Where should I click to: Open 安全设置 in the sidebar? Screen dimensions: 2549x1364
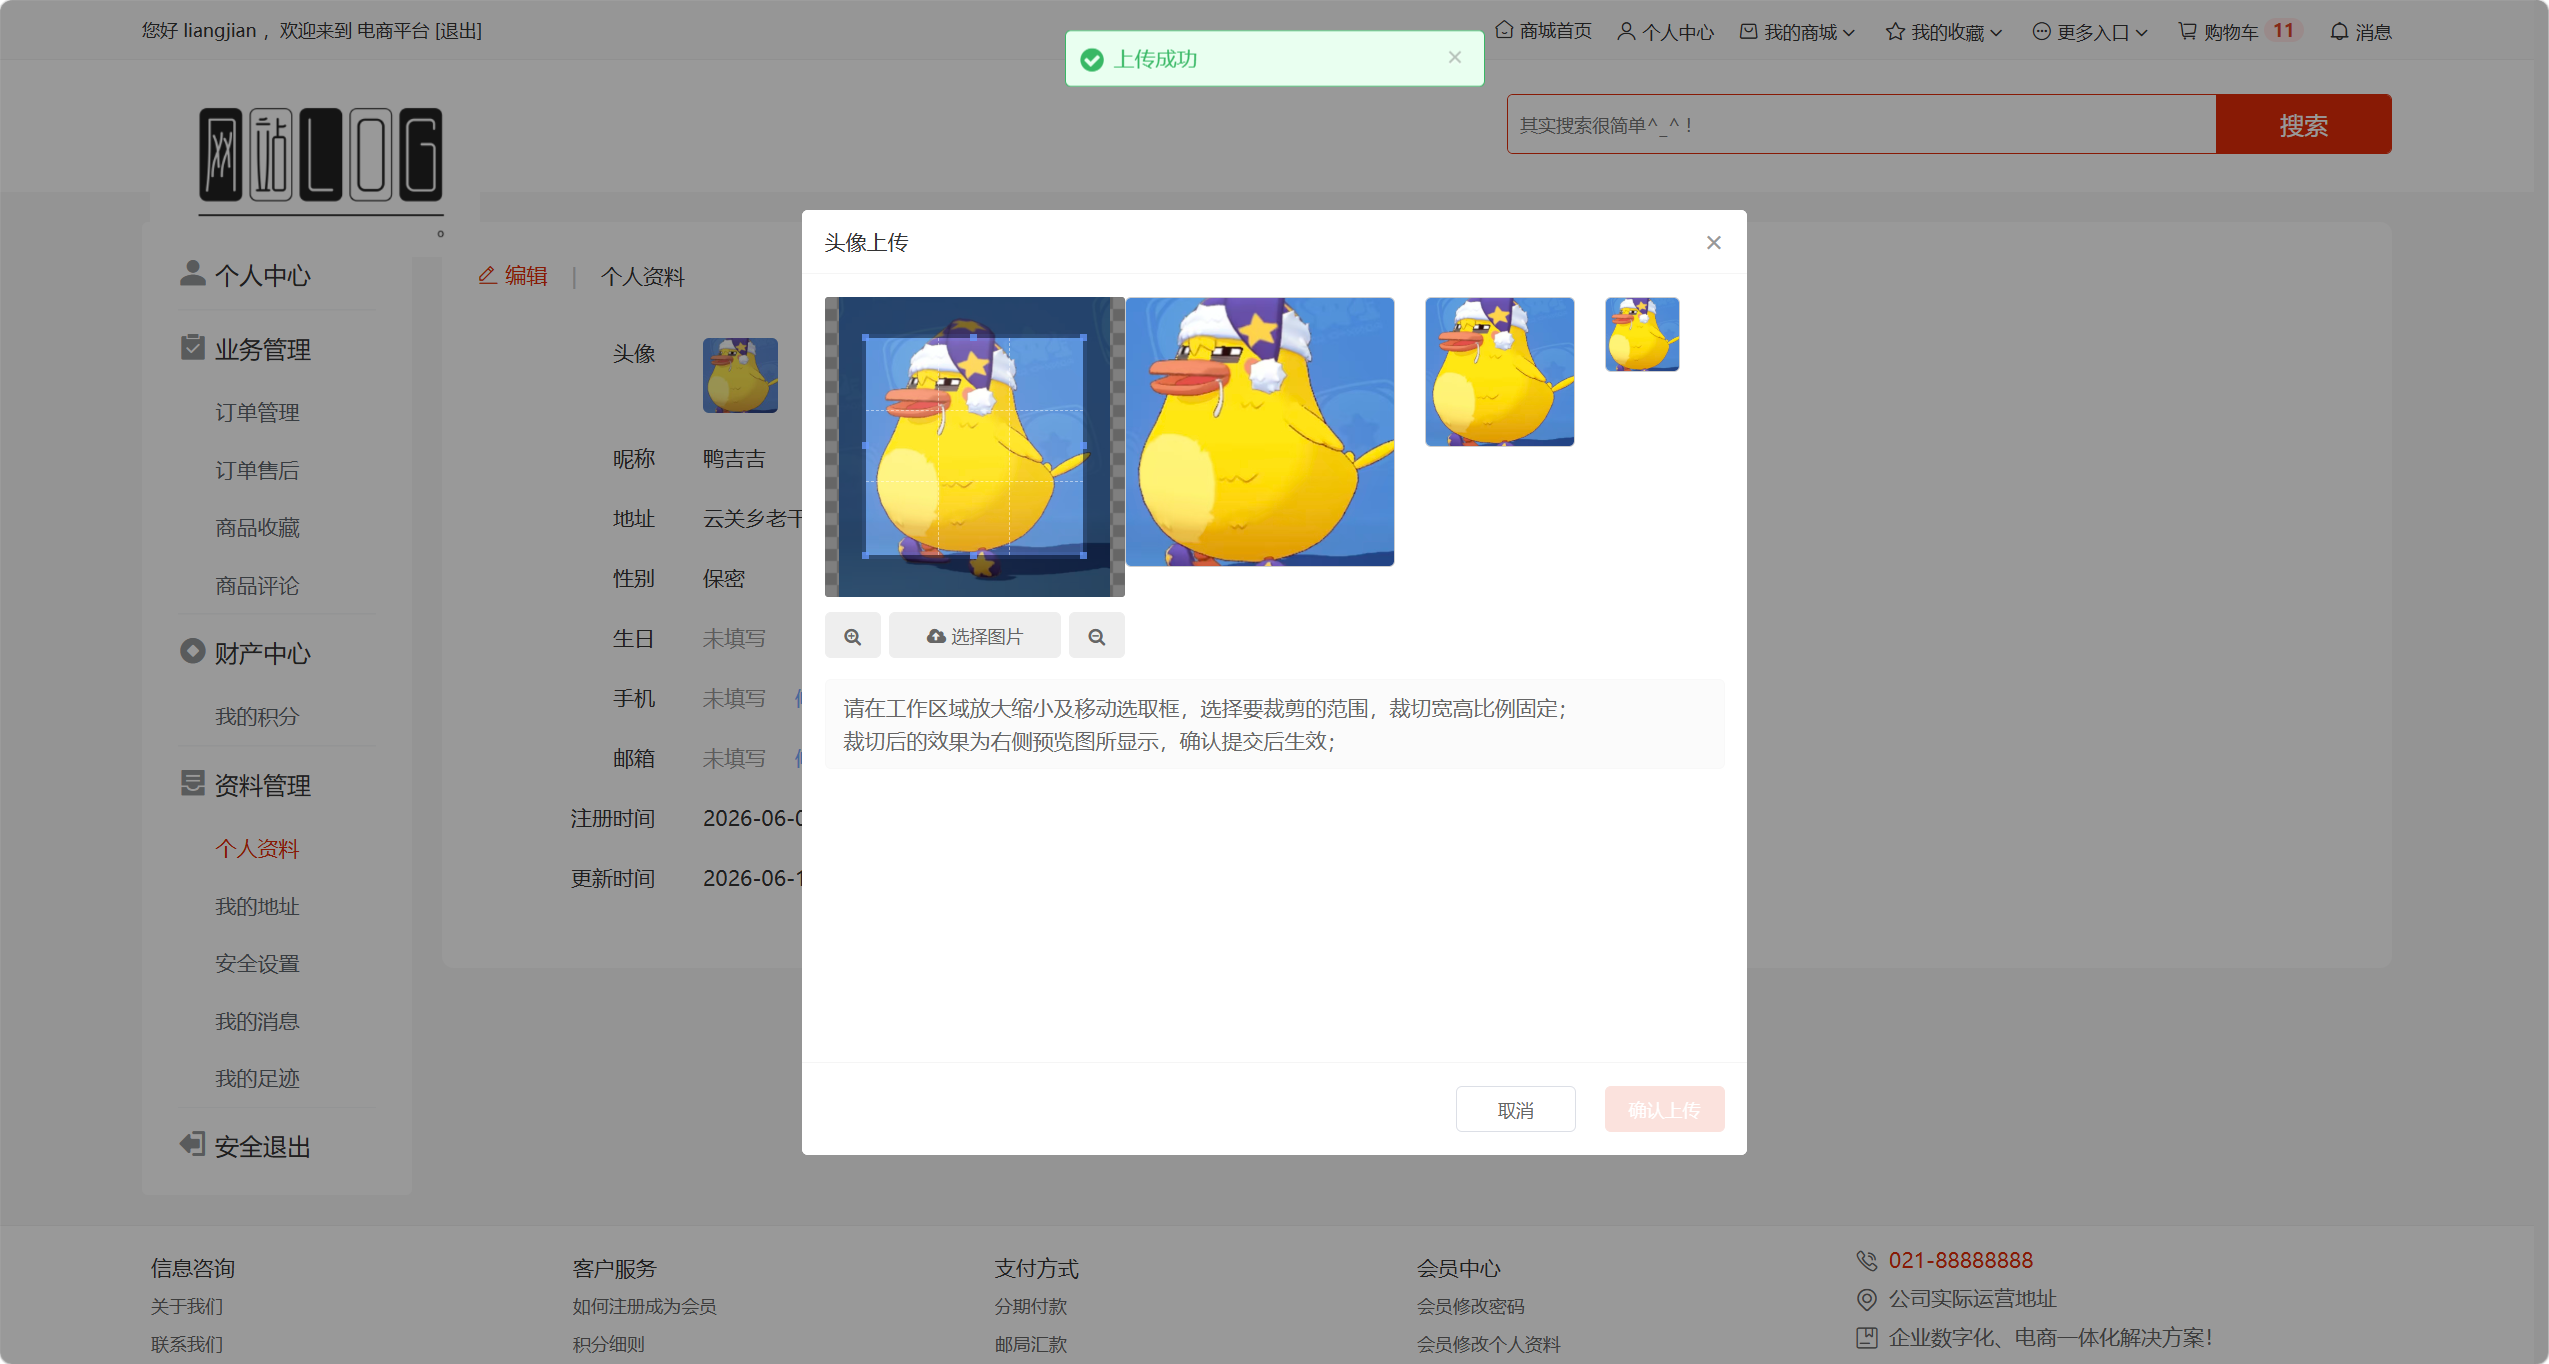coord(257,963)
